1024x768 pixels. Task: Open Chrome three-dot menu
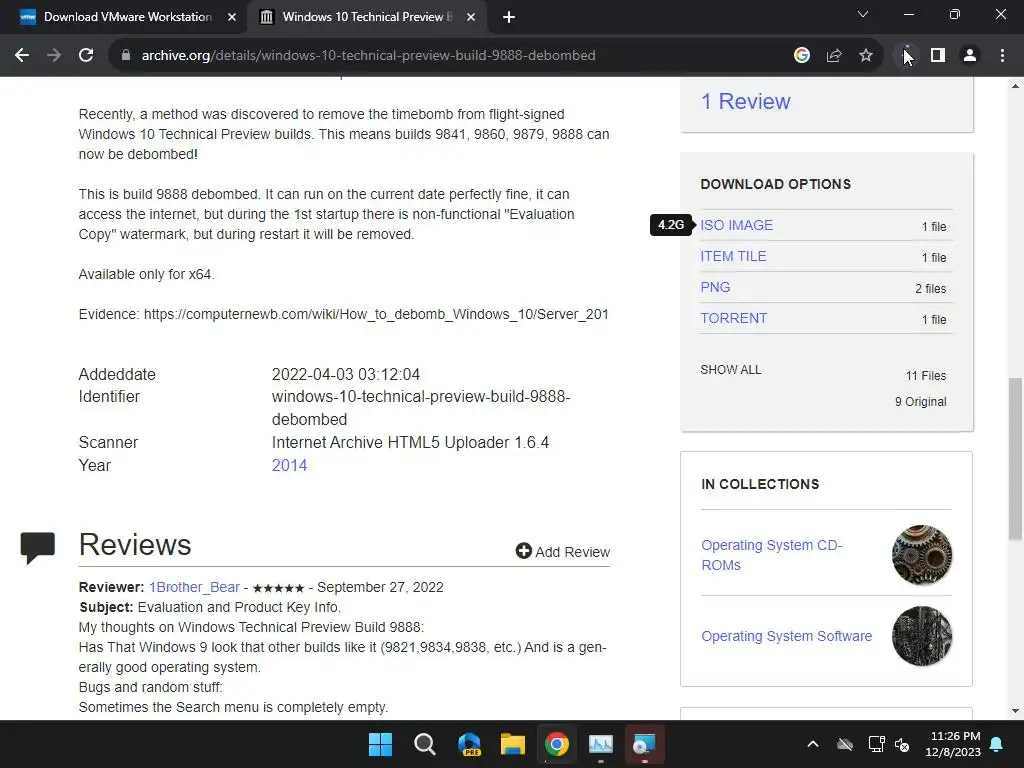coord(1002,56)
